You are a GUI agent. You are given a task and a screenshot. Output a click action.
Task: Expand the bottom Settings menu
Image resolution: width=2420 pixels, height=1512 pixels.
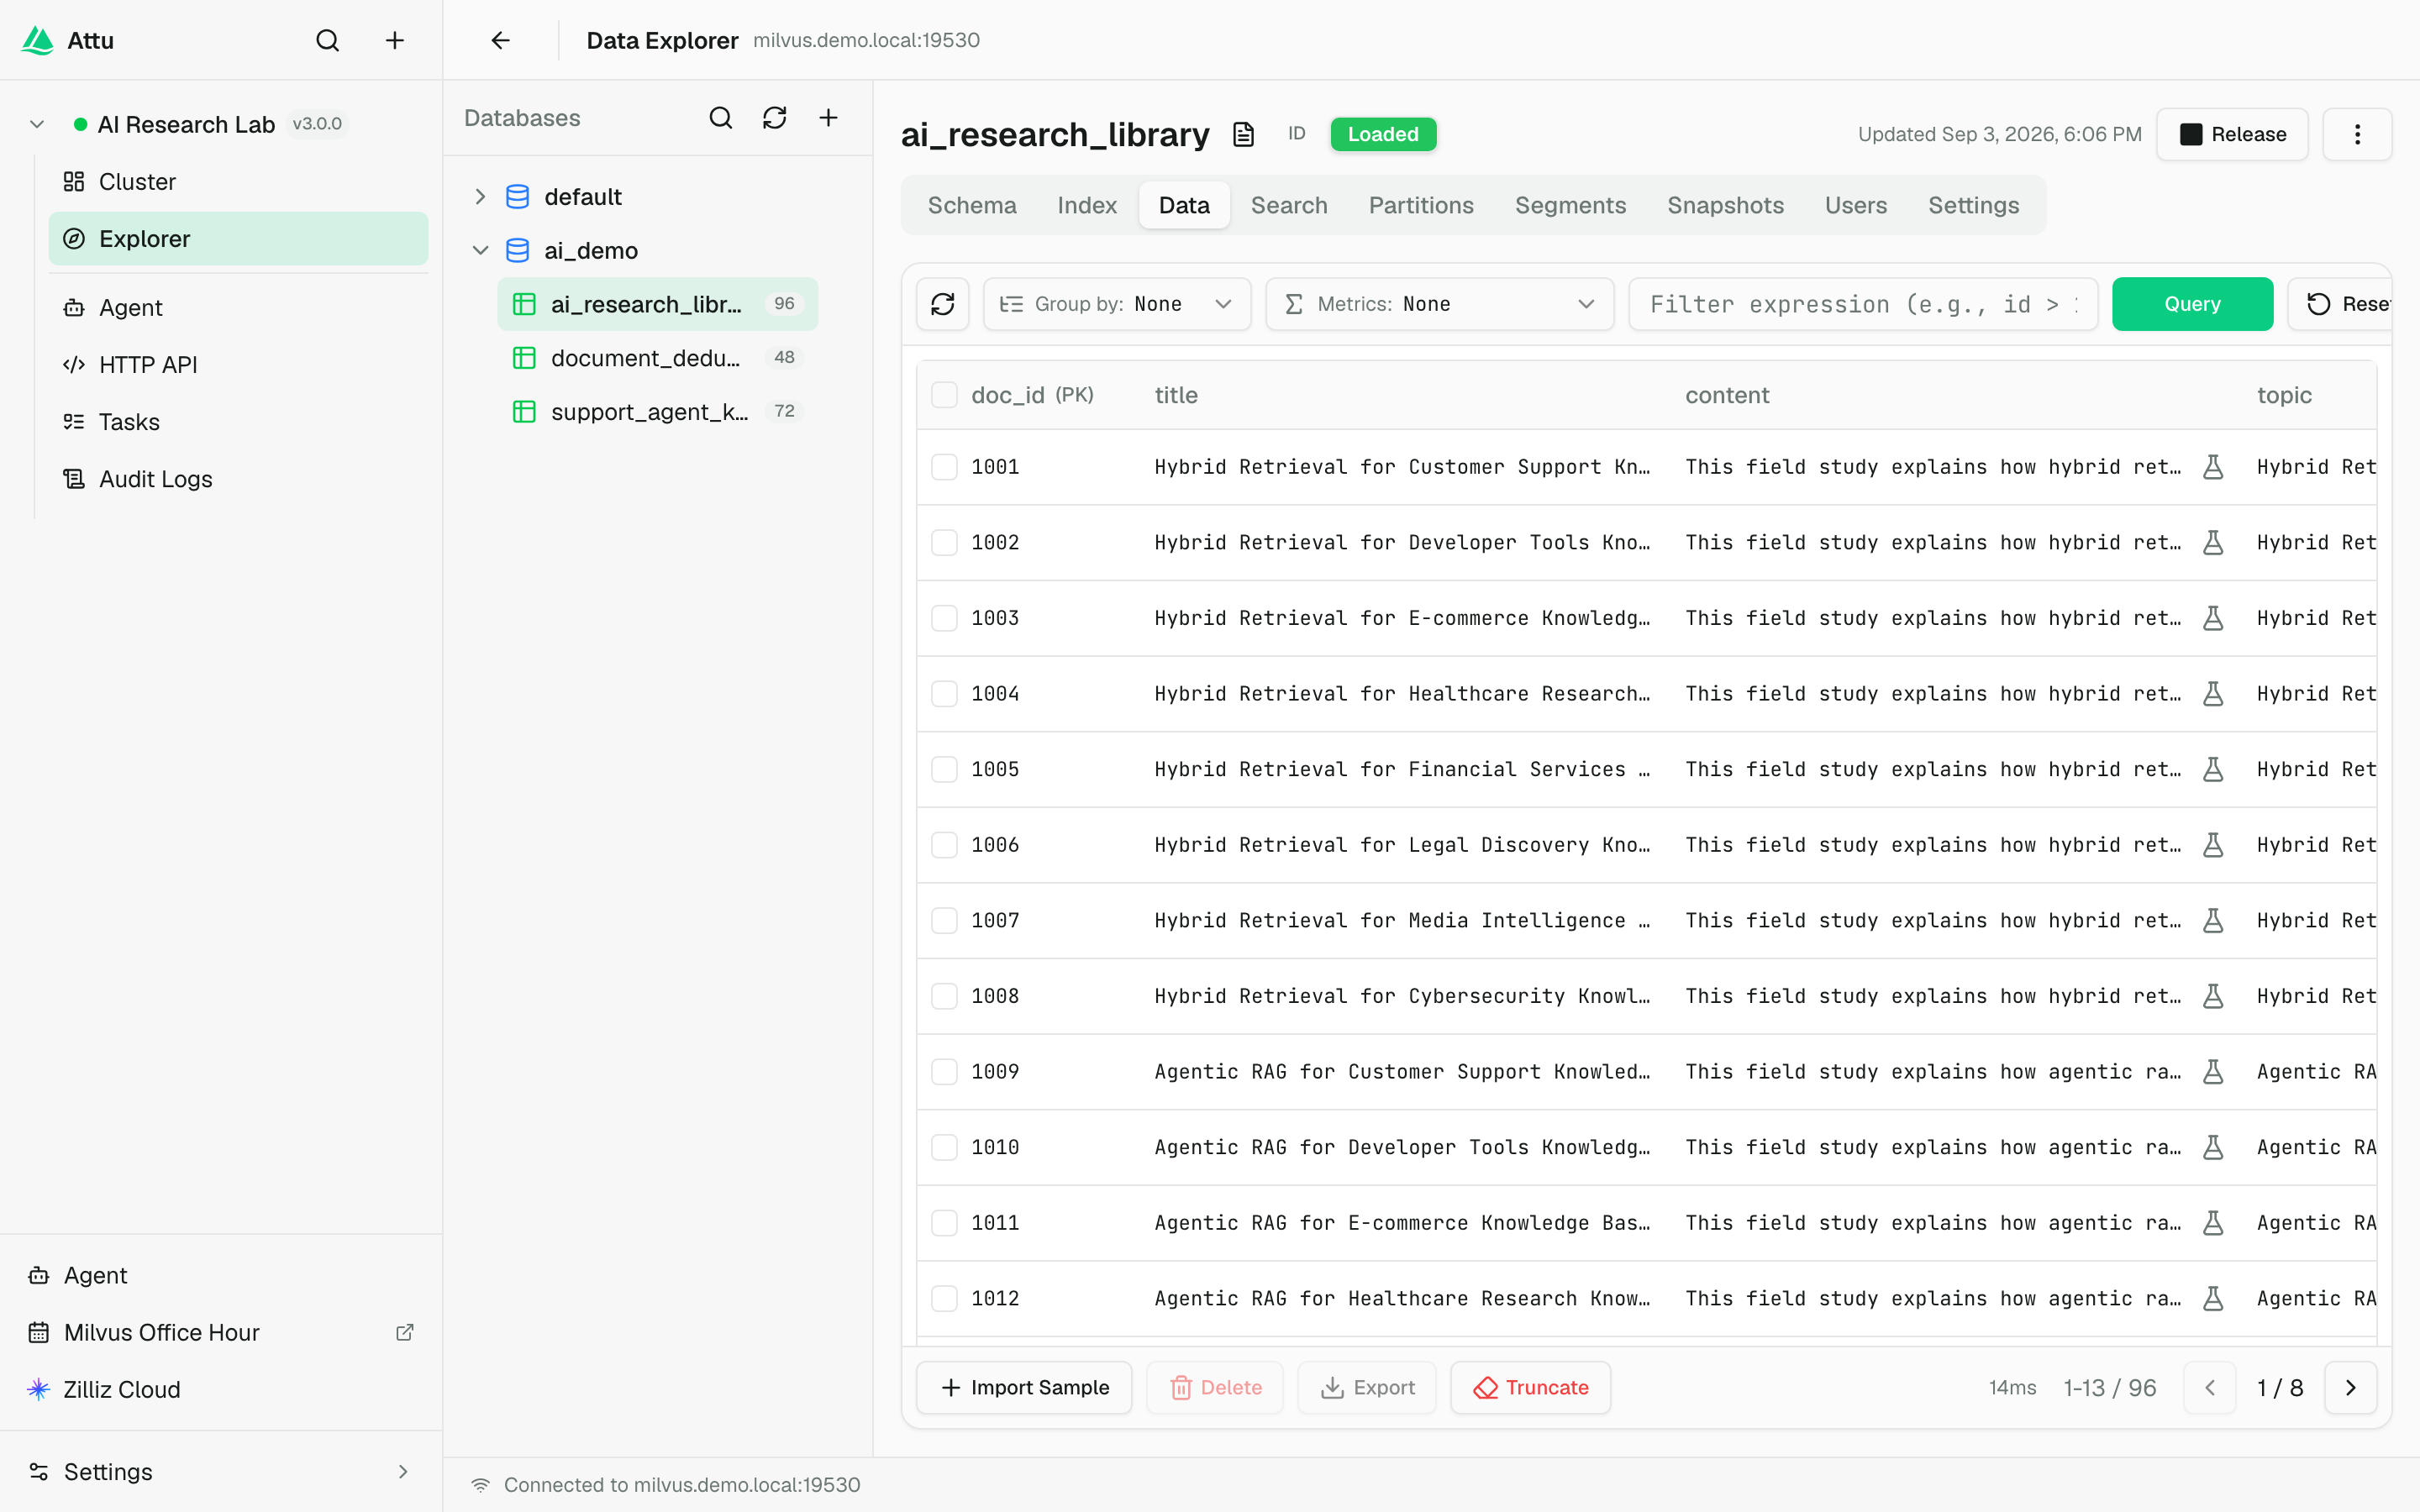point(220,1472)
